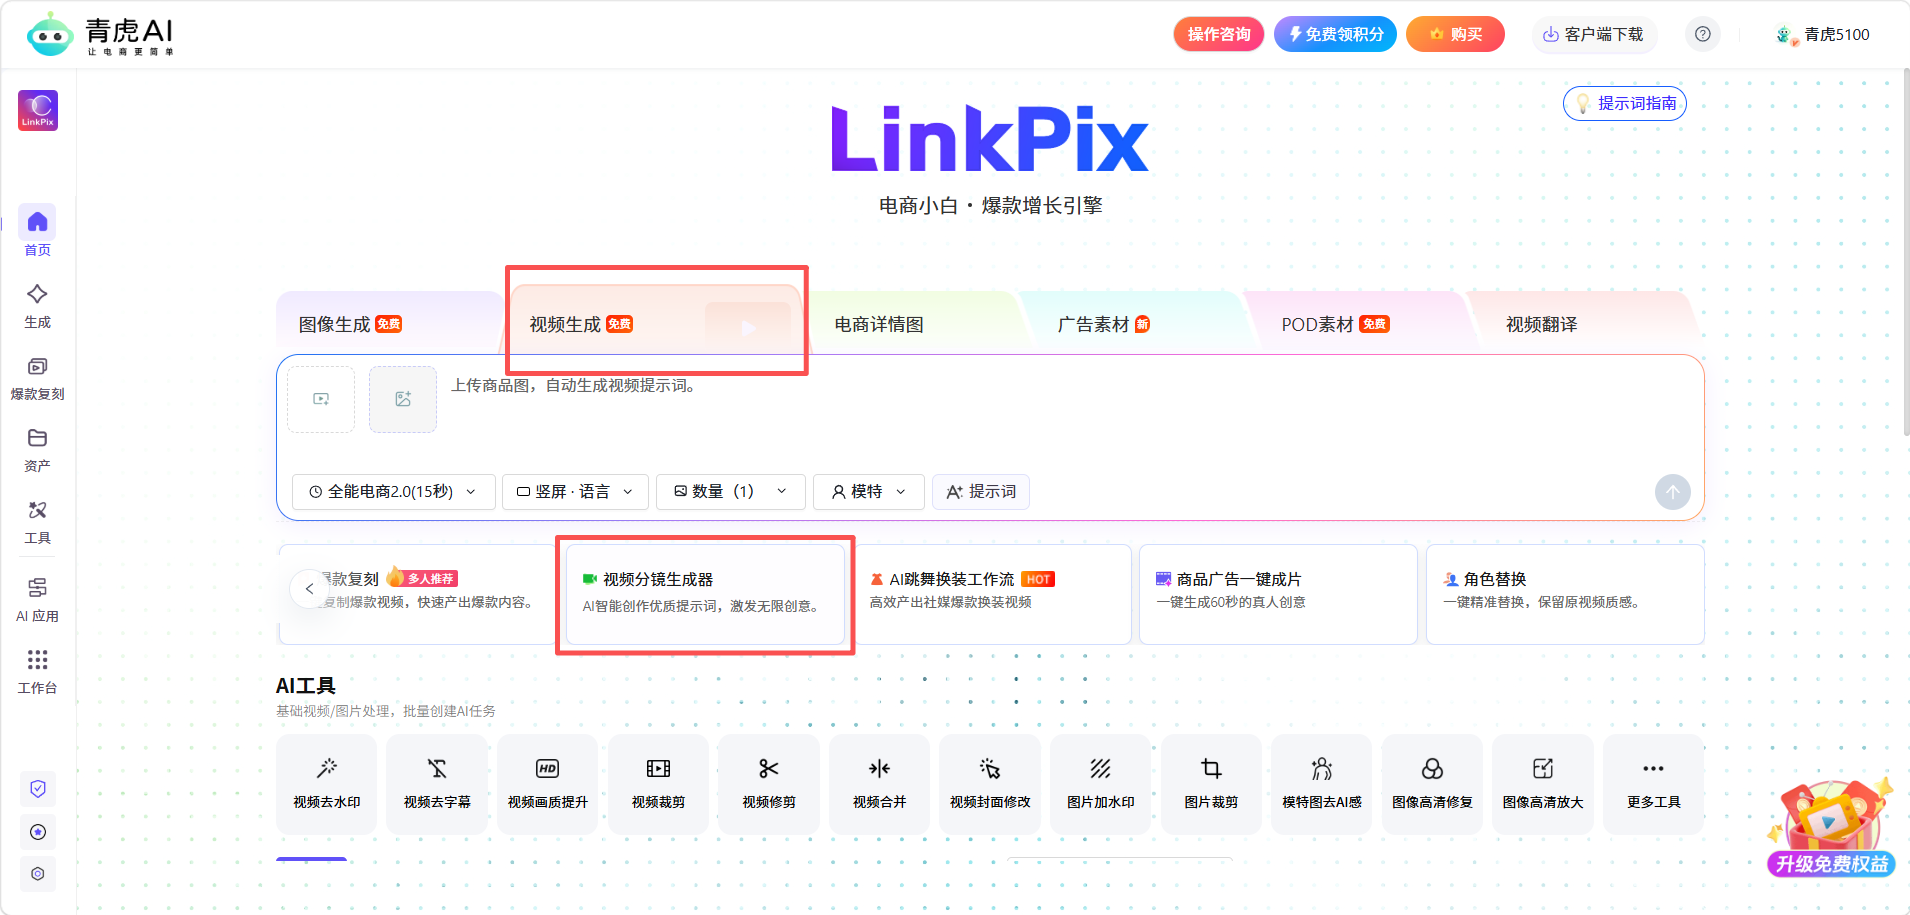Click the hexagon settings icon in sidebar
Image resolution: width=1910 pixels, height=915 pixels.
(38, 874)
